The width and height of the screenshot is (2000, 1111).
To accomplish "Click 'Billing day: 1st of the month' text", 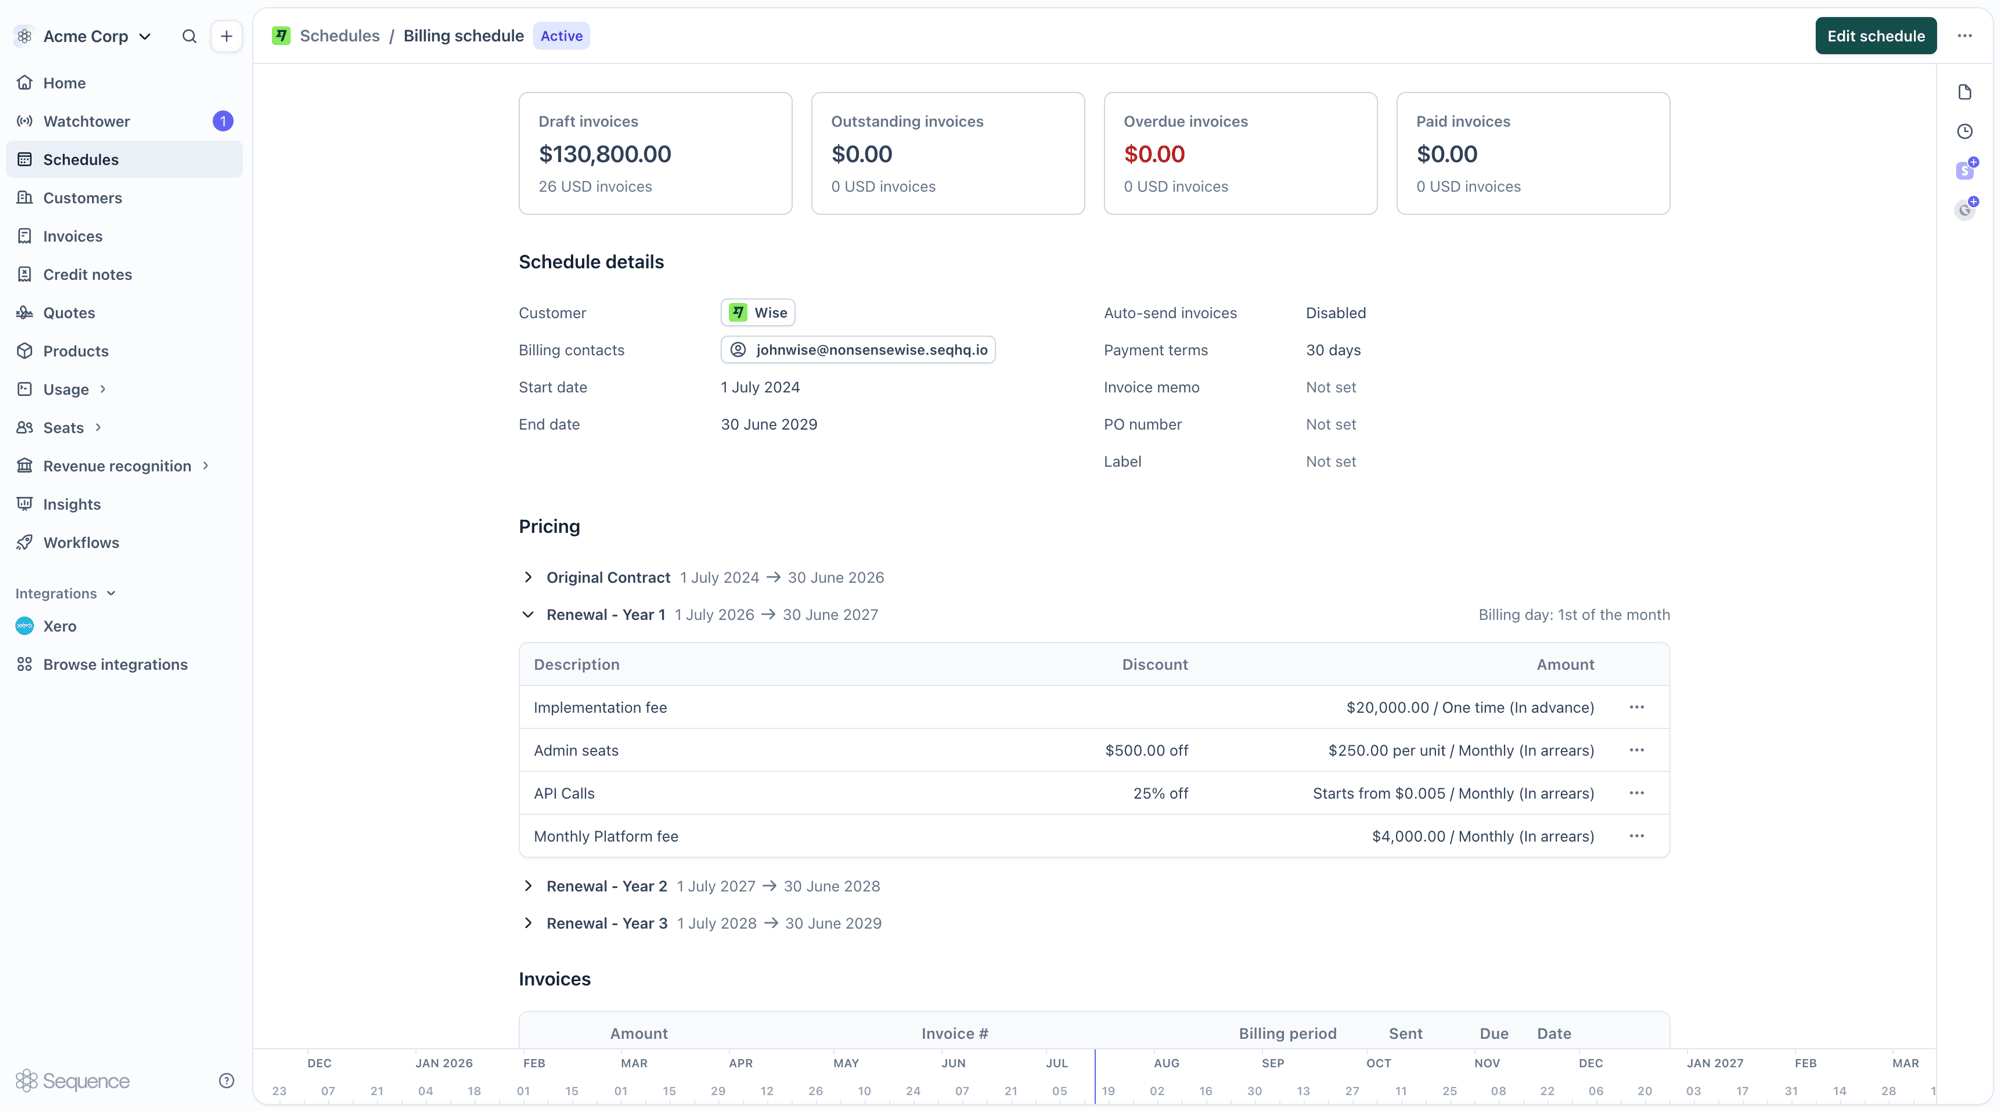I will pos(1574,615).
